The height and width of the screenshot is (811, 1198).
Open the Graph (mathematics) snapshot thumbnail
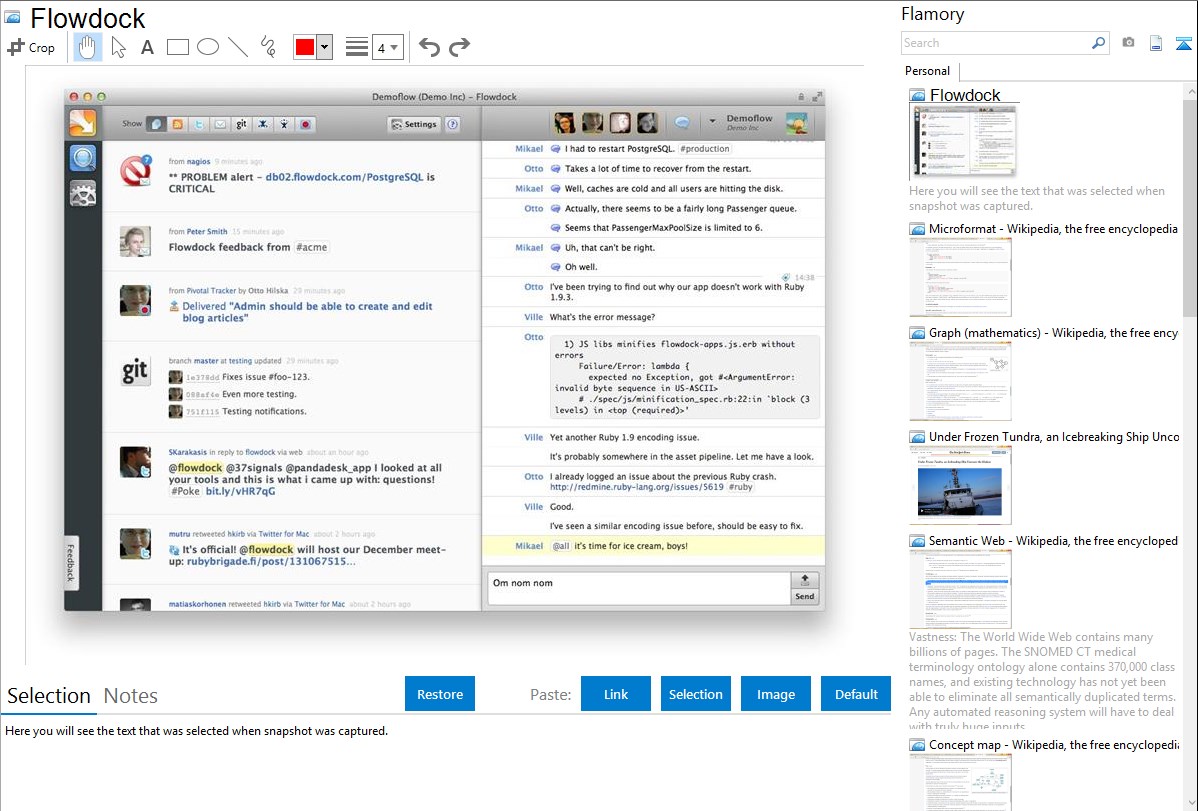(x=960, y=381)
